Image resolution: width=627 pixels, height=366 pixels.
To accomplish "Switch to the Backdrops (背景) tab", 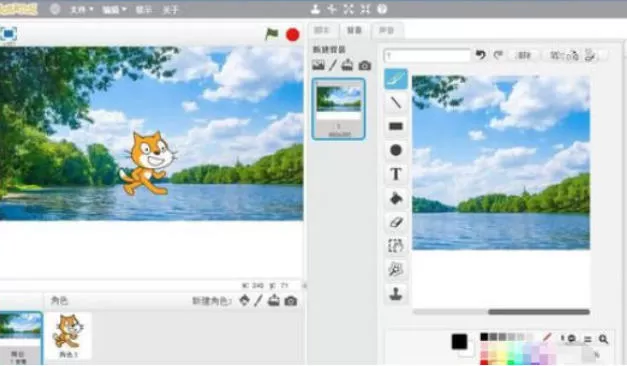I will coord(354,30).
